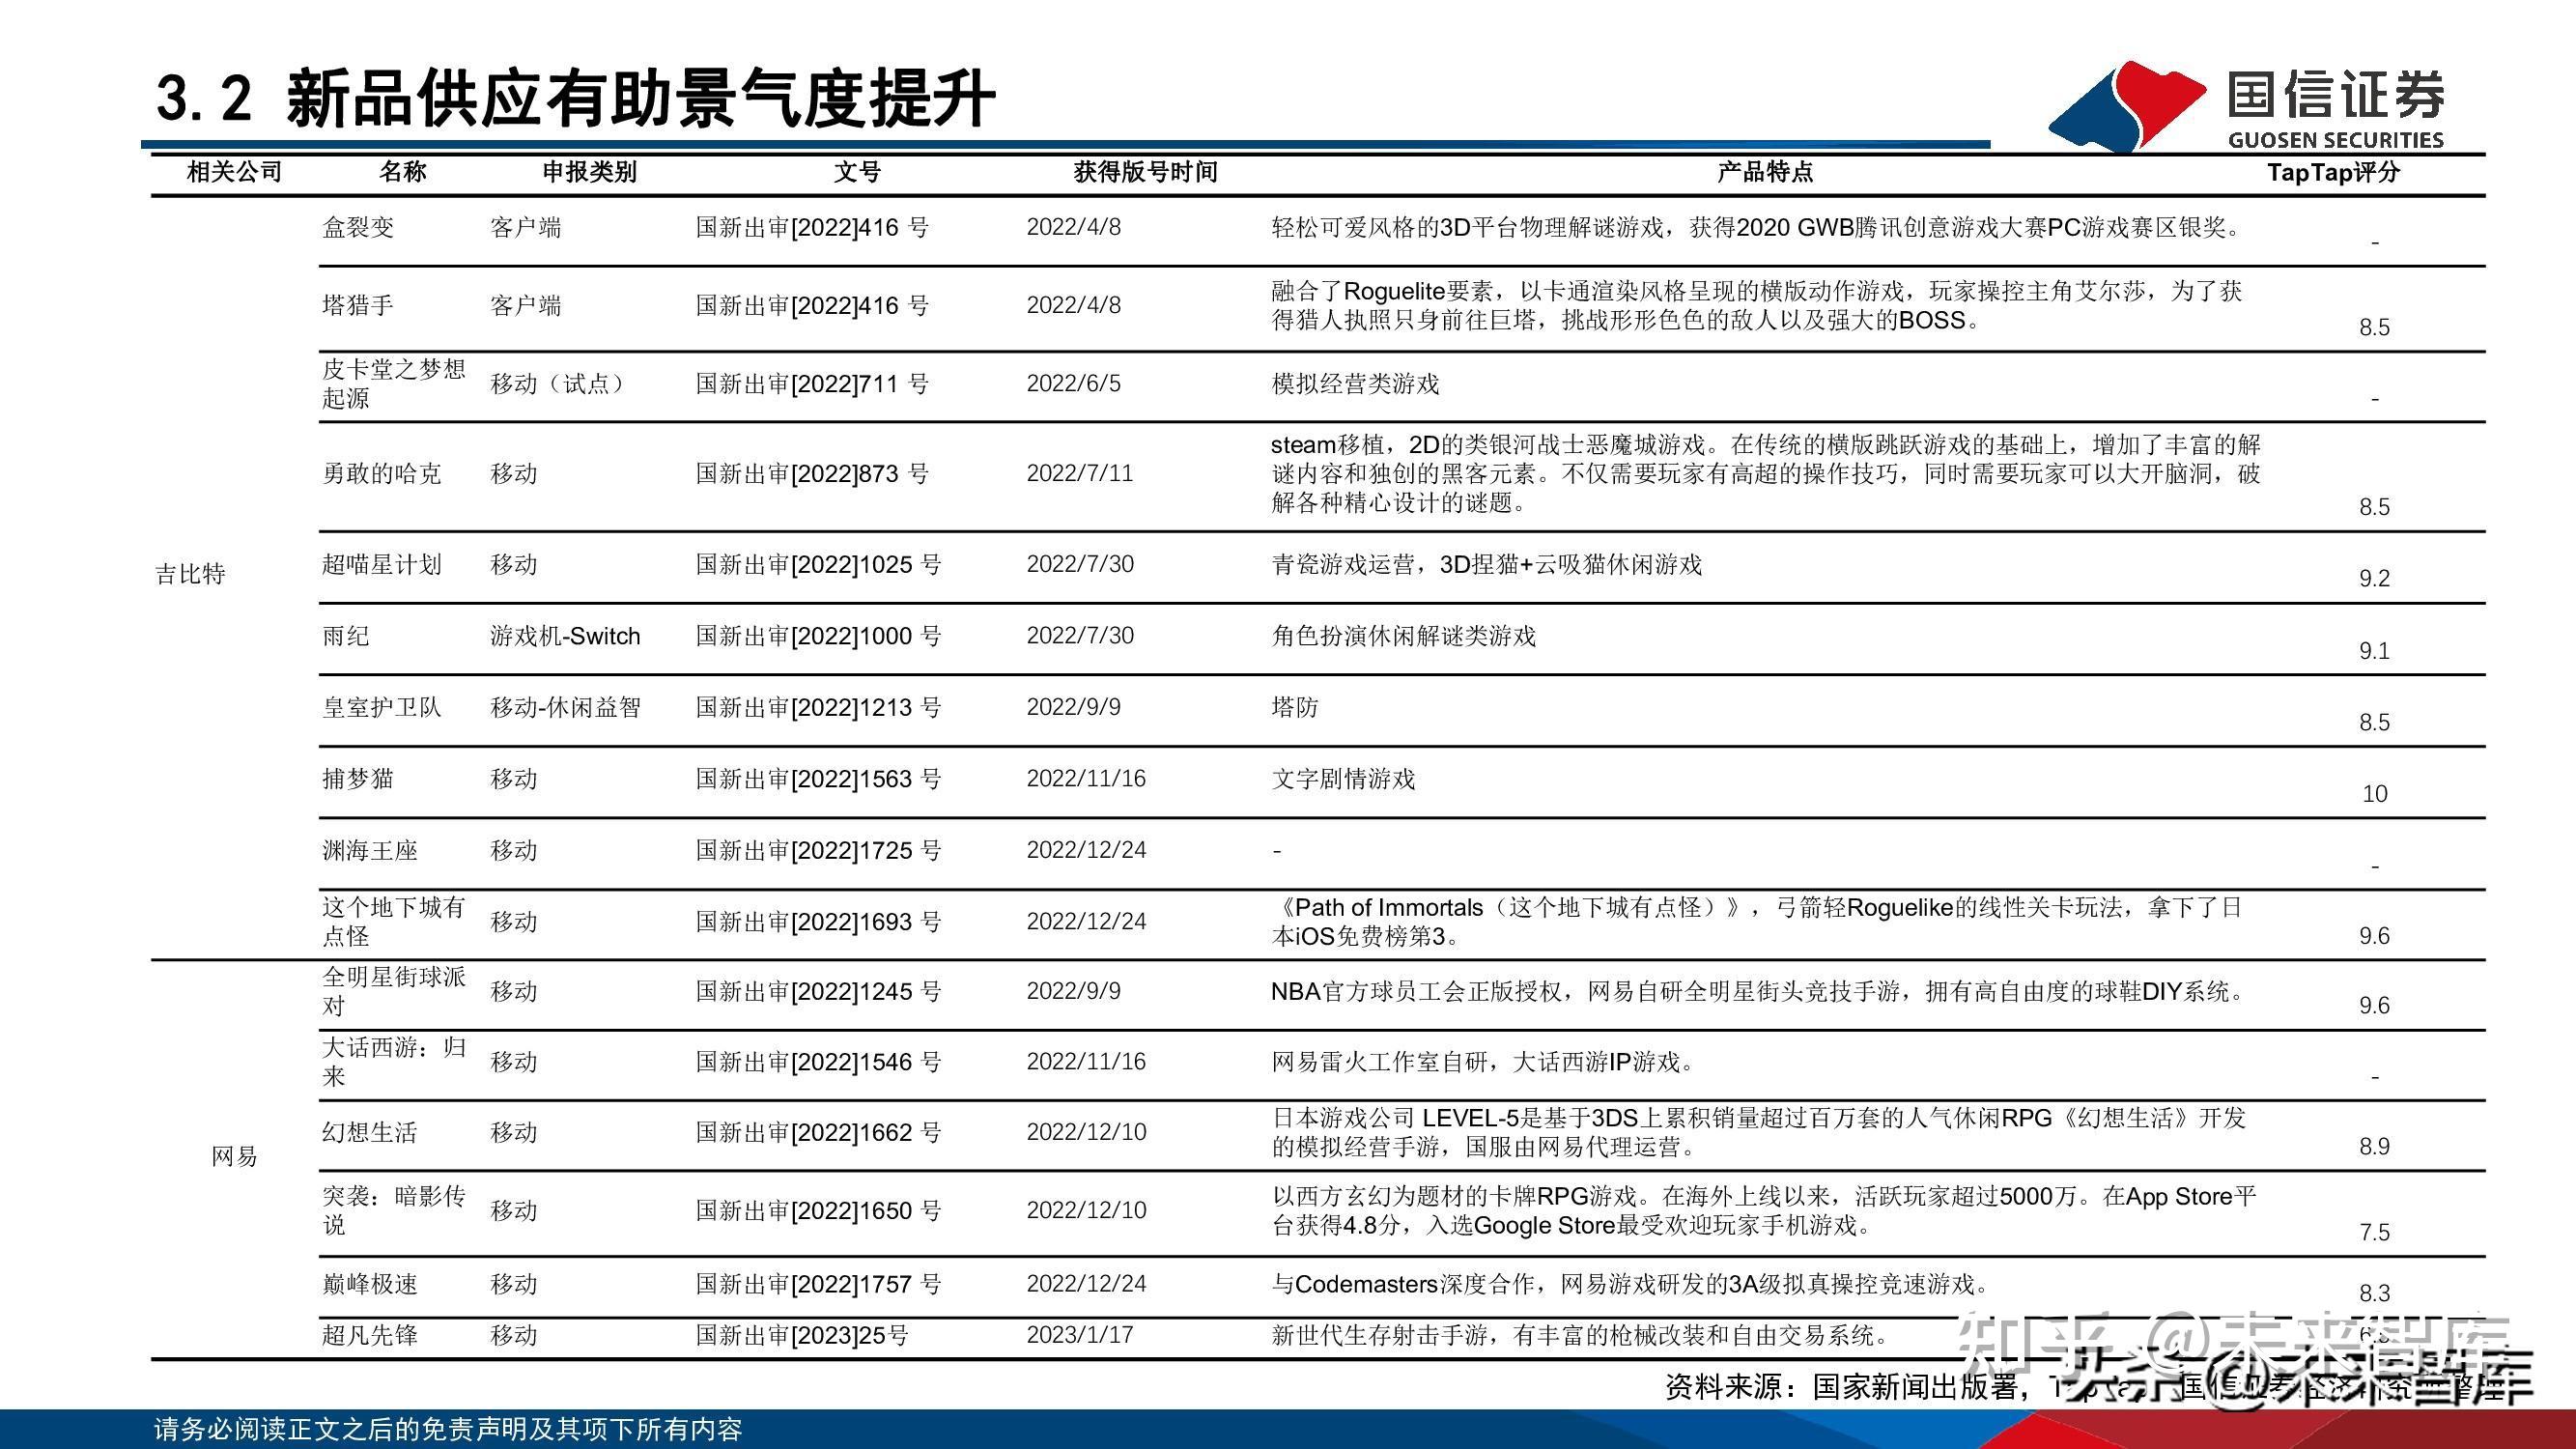
Task: Click license number 国新出审[2022]1650 号
Action: point(819,1211)
